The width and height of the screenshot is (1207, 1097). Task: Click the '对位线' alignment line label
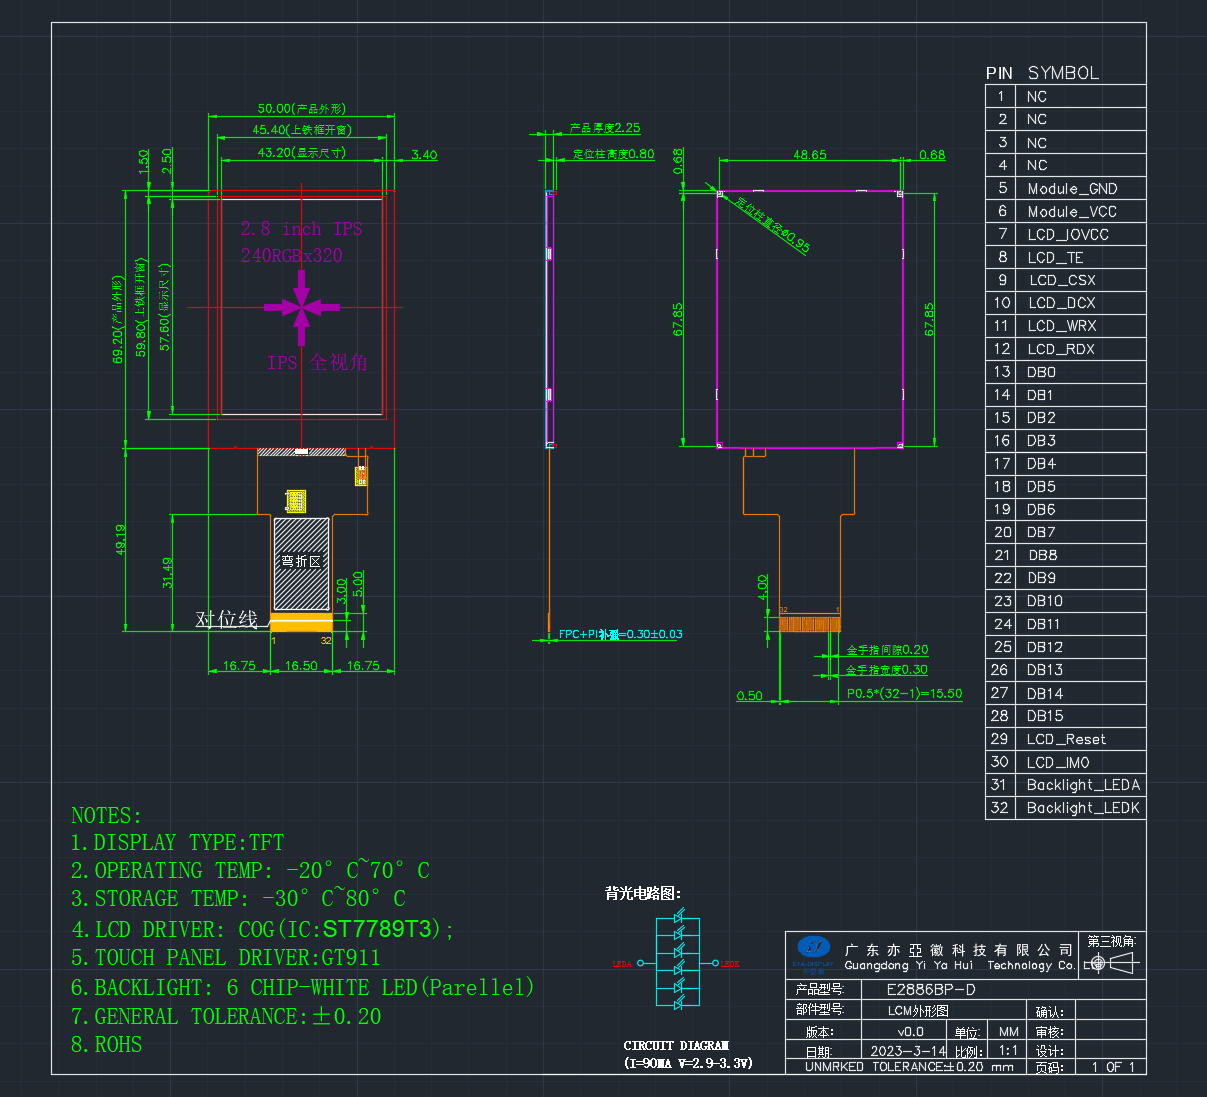[227, 619]
